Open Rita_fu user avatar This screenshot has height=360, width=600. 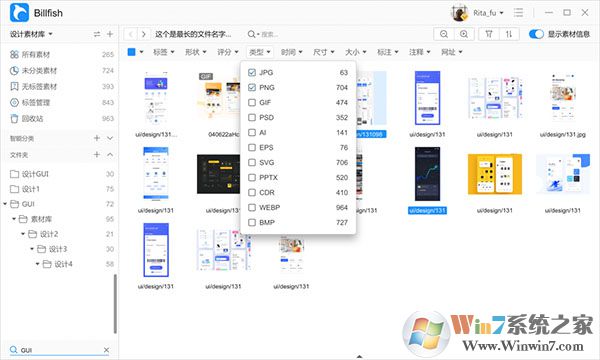pyautogui.click(x=459, y=13)
